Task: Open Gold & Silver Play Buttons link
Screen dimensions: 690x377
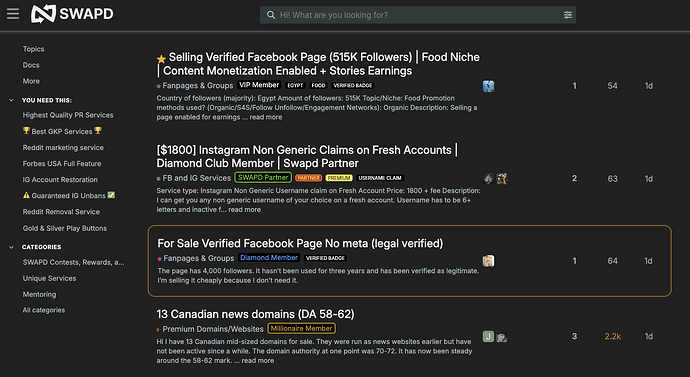Action: [65, 228]
